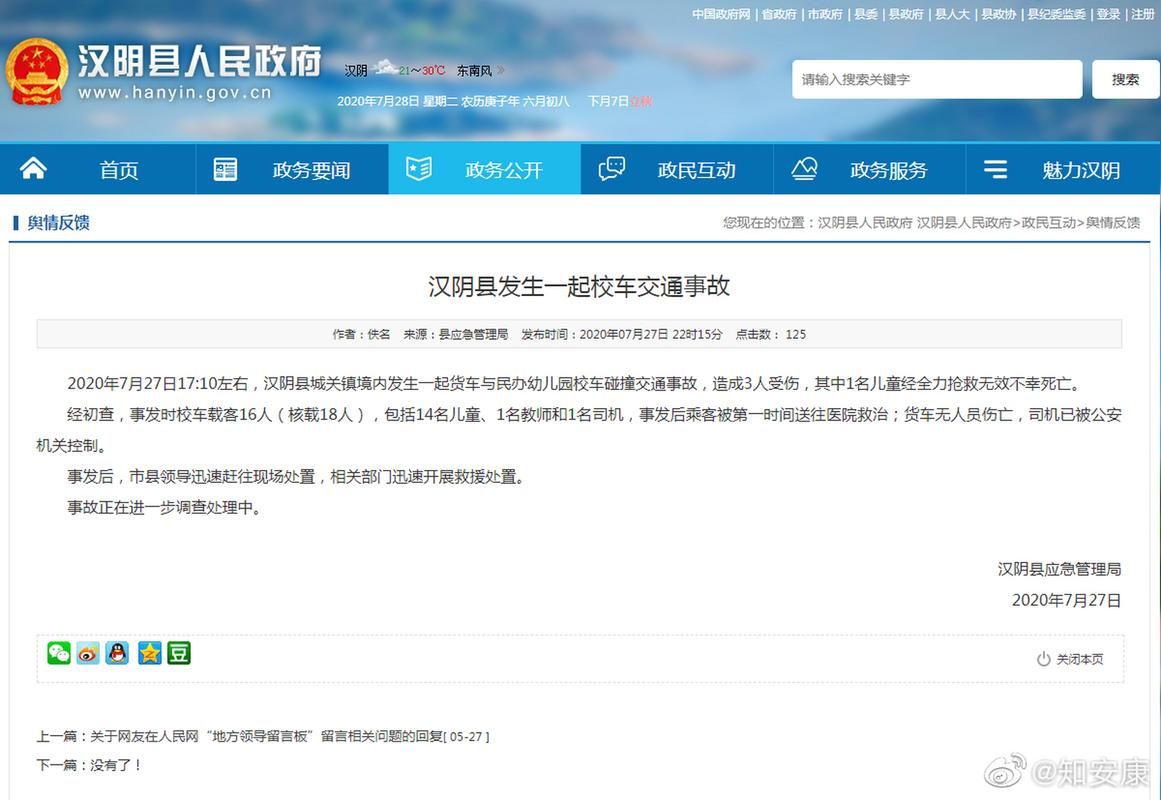The width and height of the screenshot is (1161, 800).
Task: Share article via QQ penguin icon
Action: point(117,653)
